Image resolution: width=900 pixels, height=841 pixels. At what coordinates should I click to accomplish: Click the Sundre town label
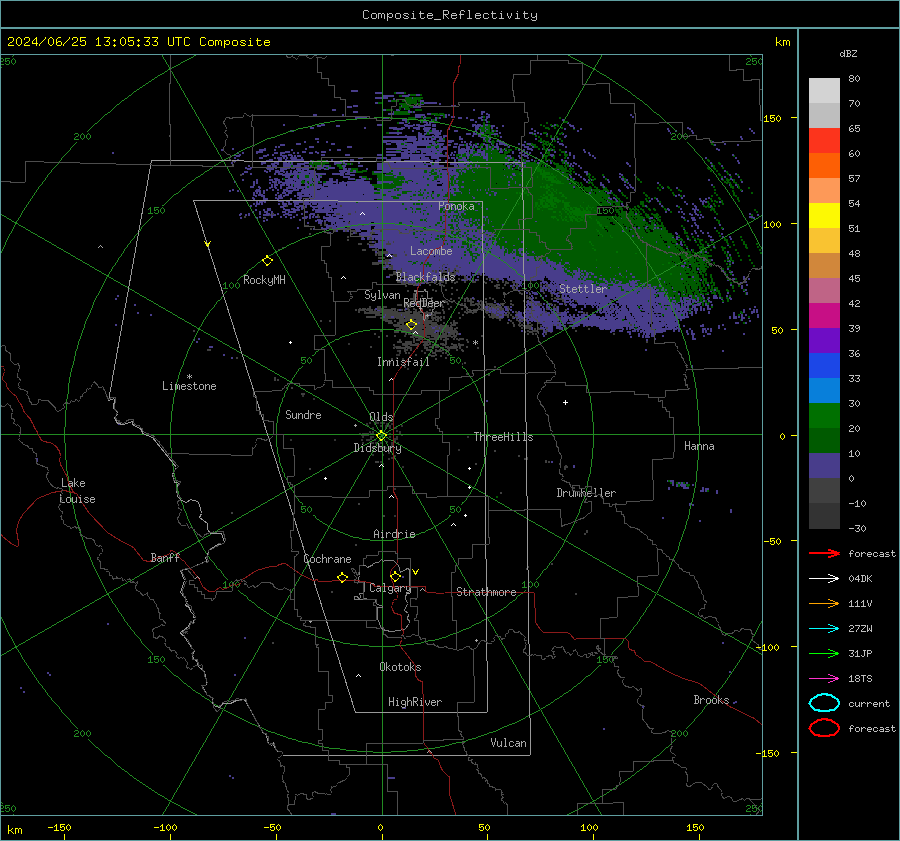point(303,415)
